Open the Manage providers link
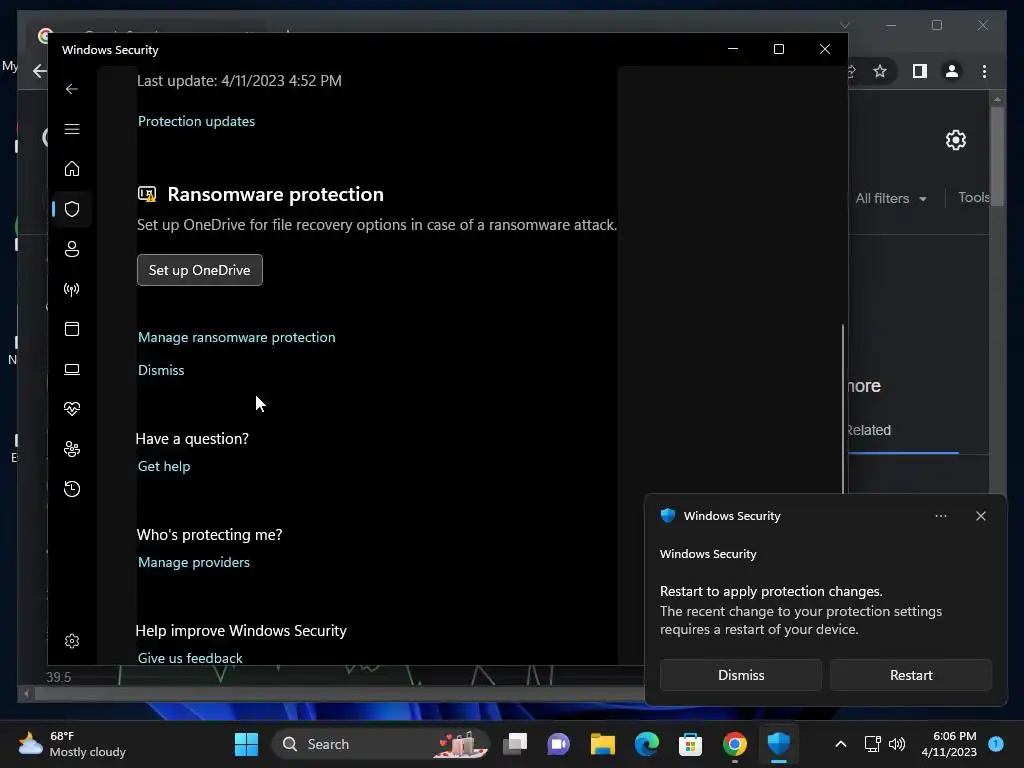Screen dimensions: 1024x768 pos(194,562)
